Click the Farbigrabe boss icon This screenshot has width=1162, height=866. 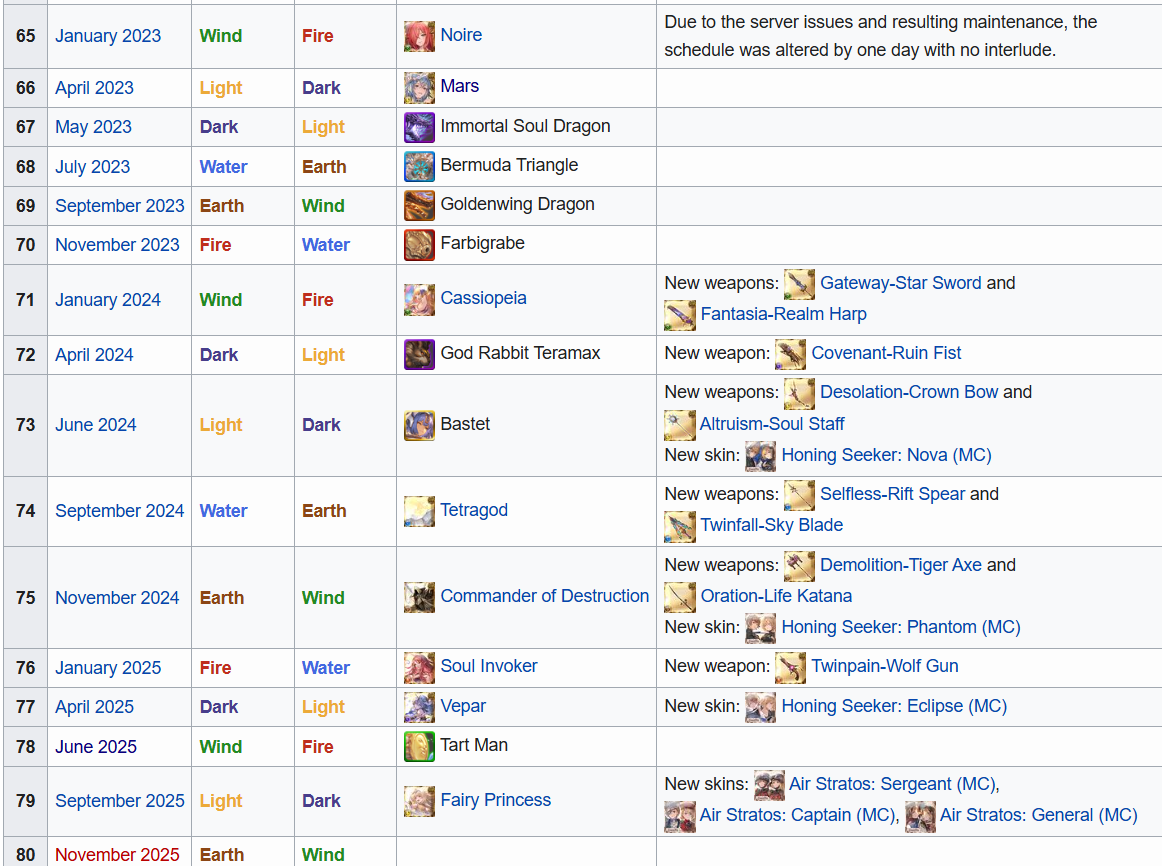[x=419, y=245]
